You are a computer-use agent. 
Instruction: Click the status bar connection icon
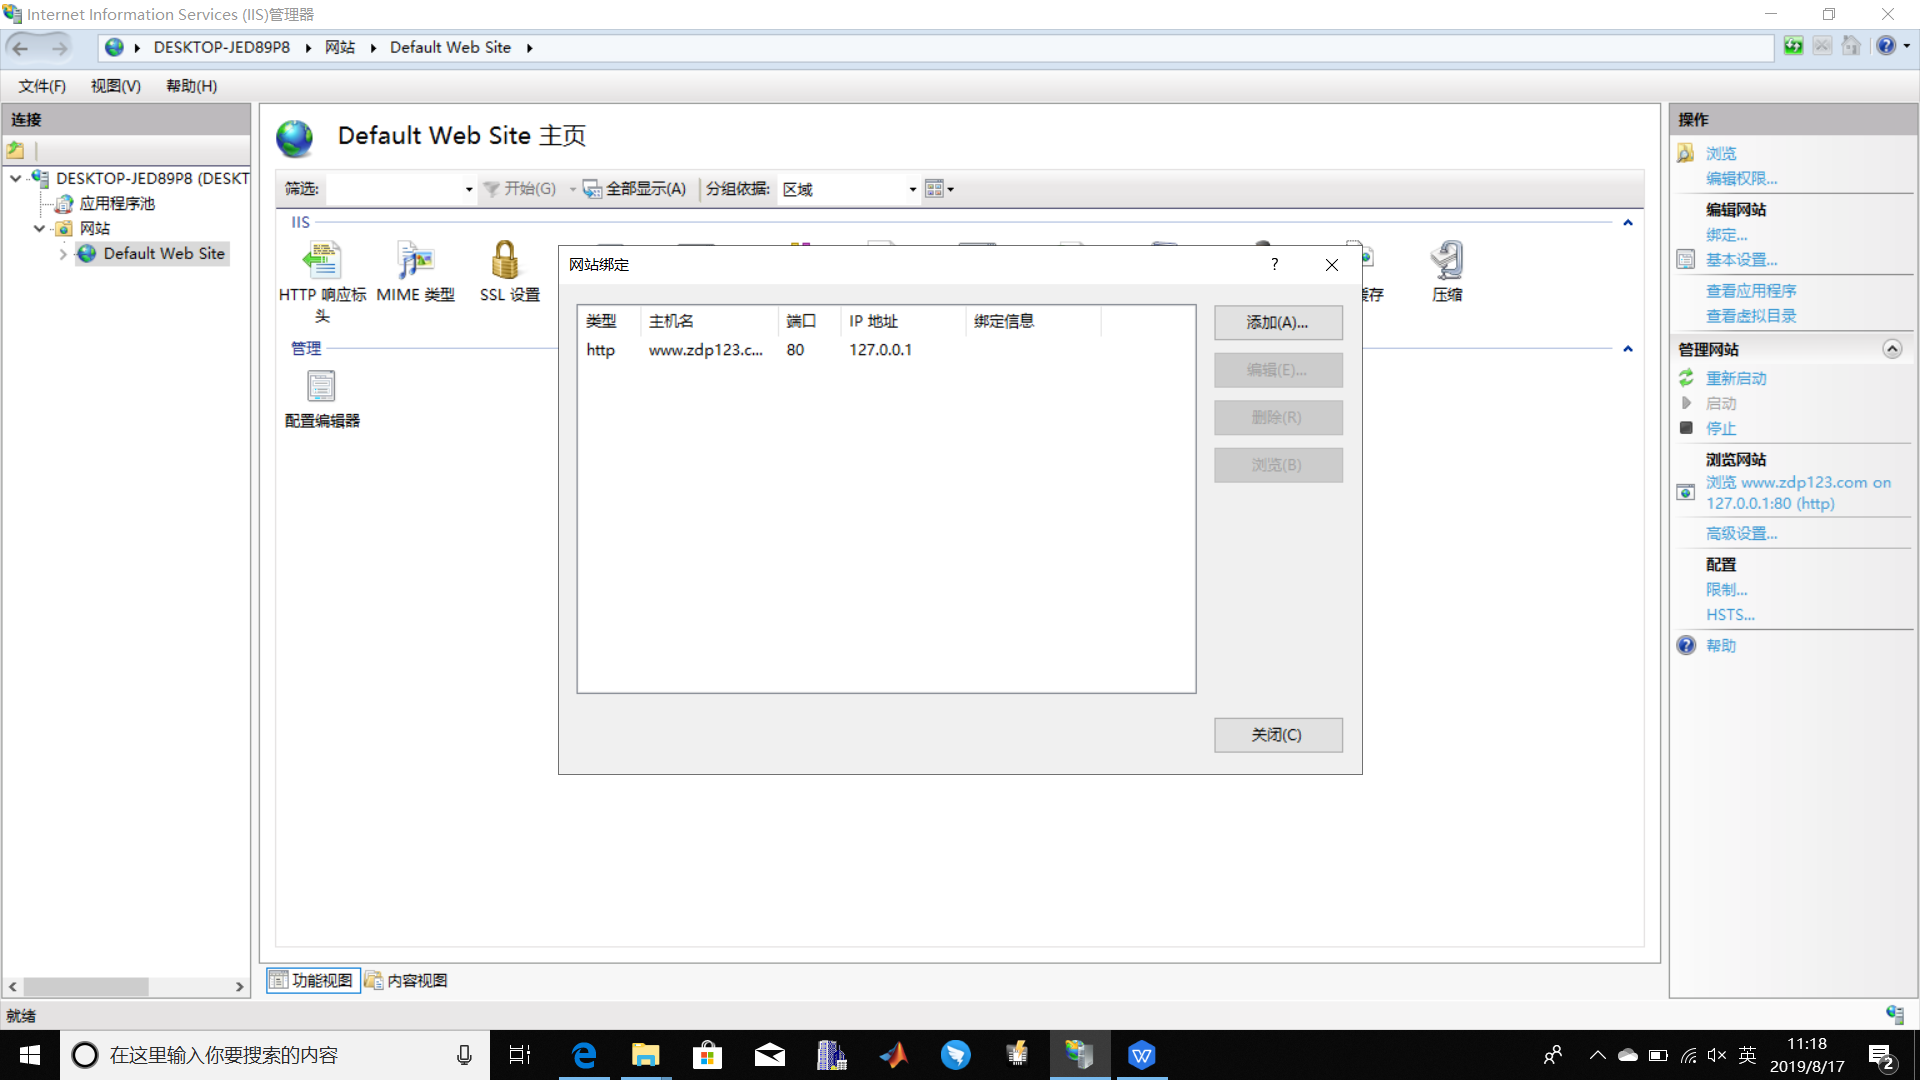click(x=1895, y=1015)
